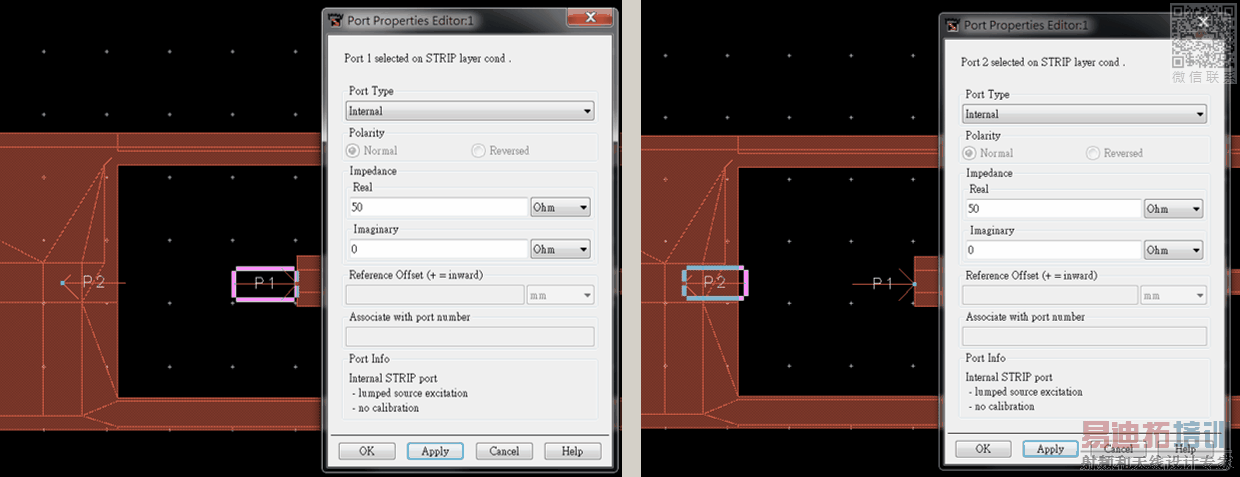Click Imaginary impedance field in Port 2 dialog
Screen dimensions: 1240x477
tap(1053, 250)
